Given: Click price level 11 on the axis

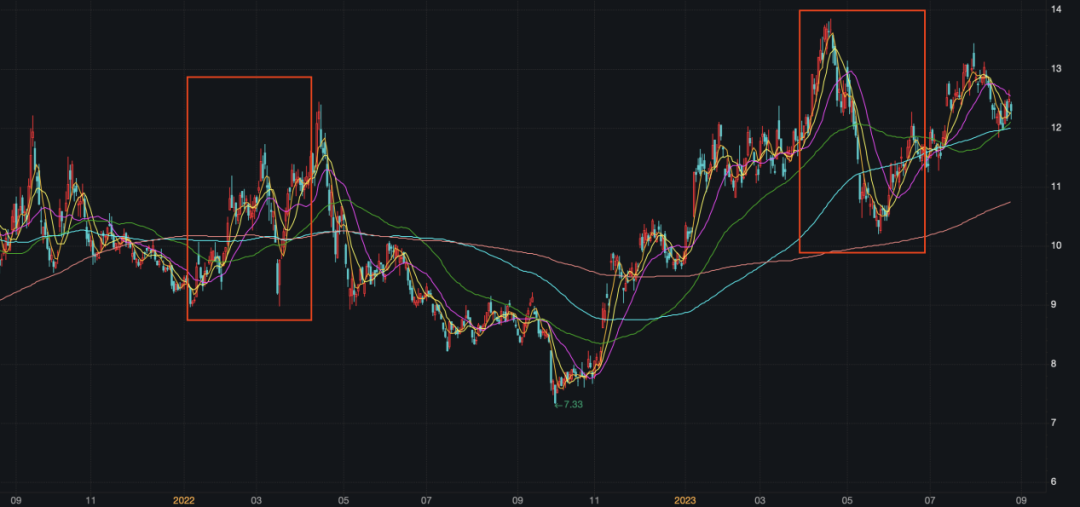Looking at the screenshot, I should click(x=1055, y=186).
